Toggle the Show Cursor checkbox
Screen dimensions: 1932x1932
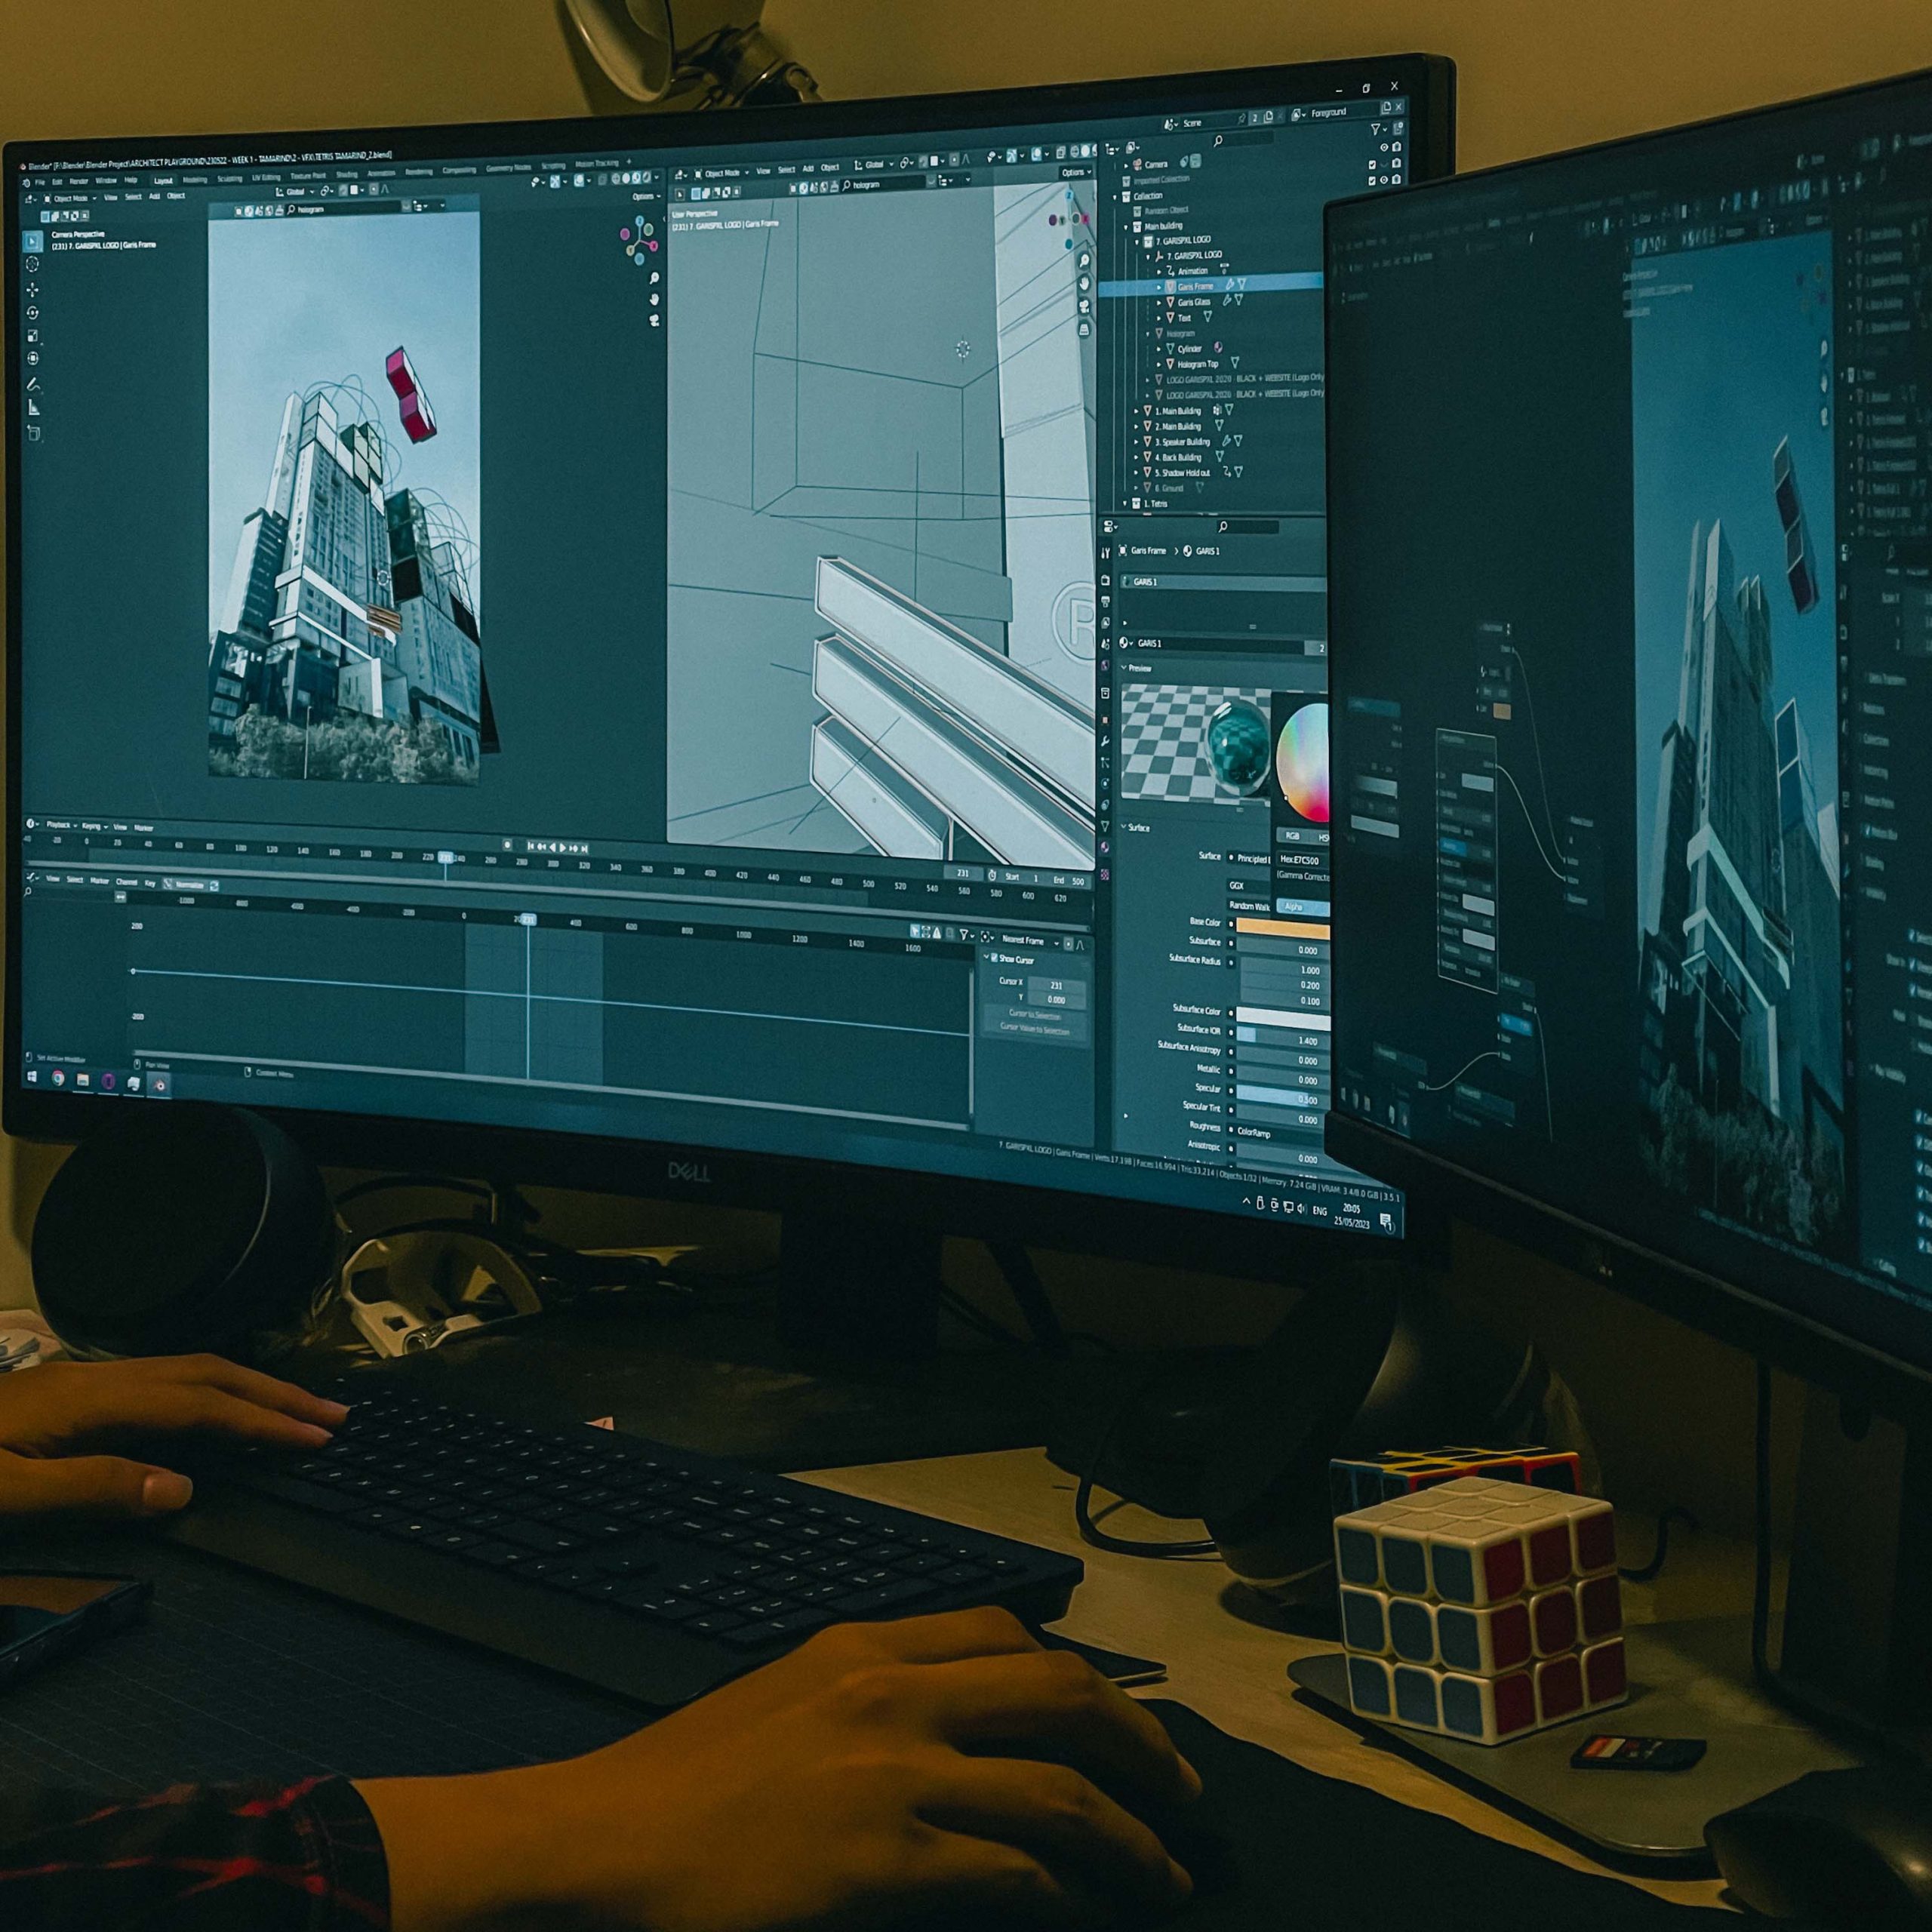(994, 959)
